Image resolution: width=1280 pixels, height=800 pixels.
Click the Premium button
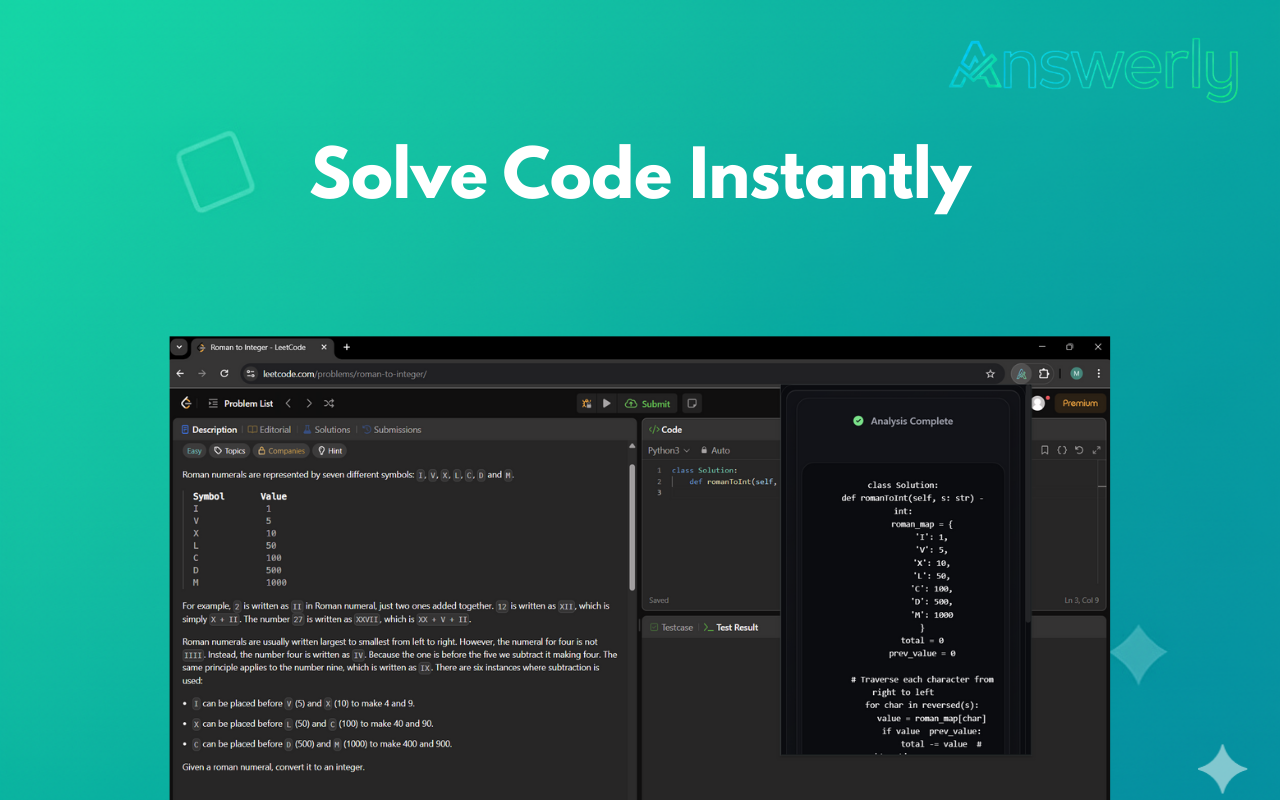click(1080, 403)
